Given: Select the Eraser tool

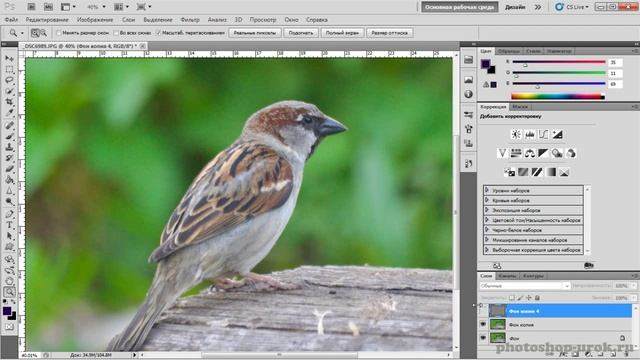Looking at the screenshot, I should click(9, 169).
